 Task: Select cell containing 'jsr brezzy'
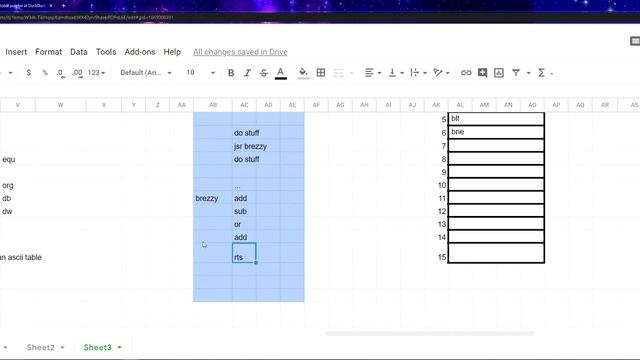[x=244, y=146]
